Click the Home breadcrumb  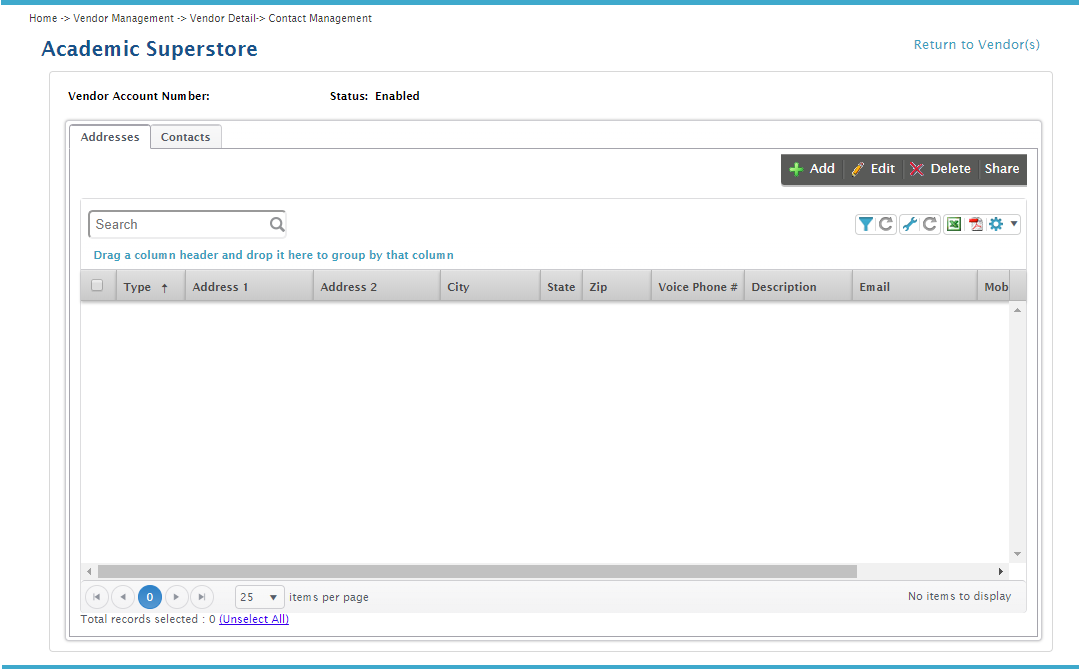coord(43,19)
